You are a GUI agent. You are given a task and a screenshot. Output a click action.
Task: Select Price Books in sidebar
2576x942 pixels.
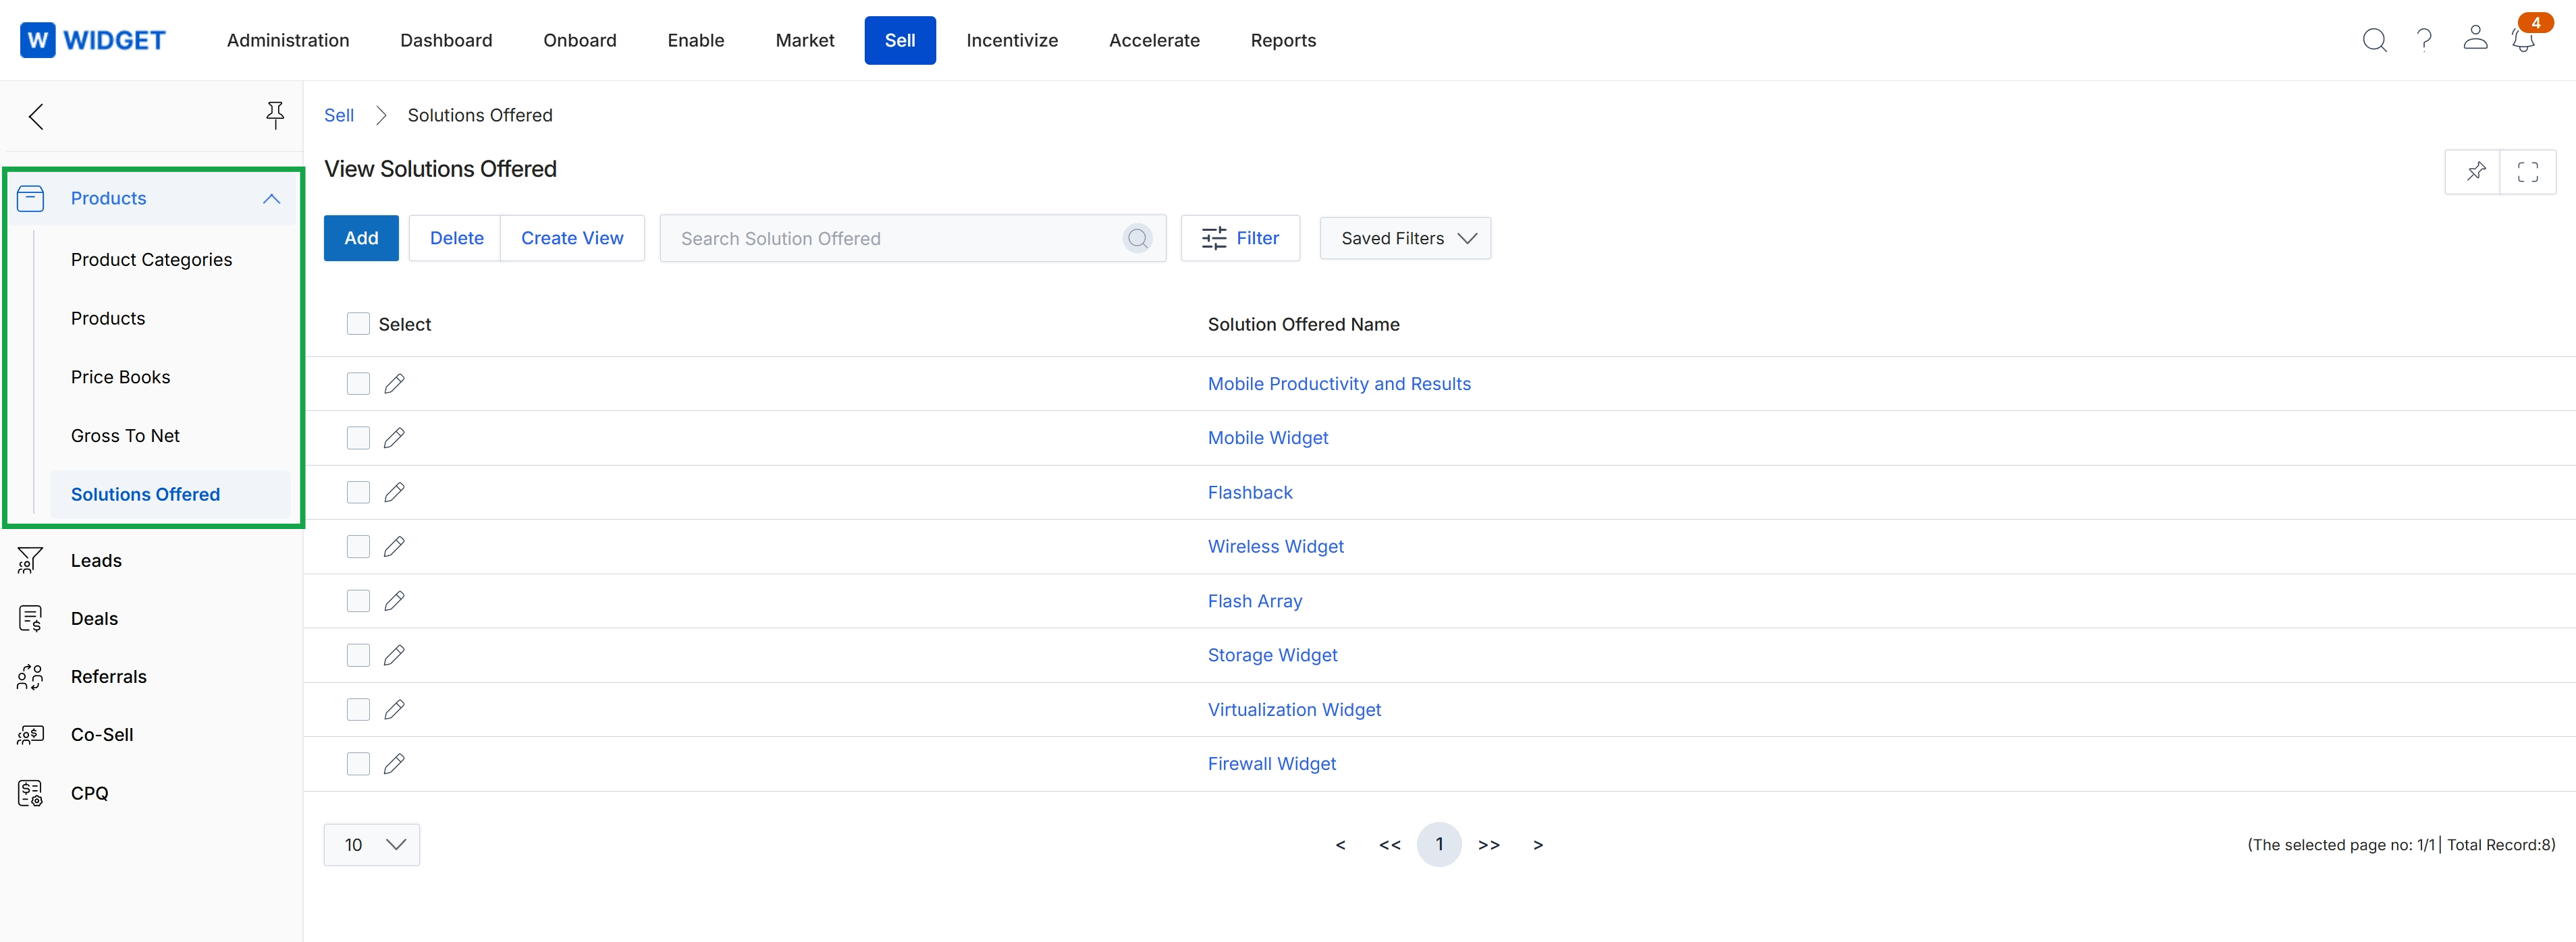(120, 377)
